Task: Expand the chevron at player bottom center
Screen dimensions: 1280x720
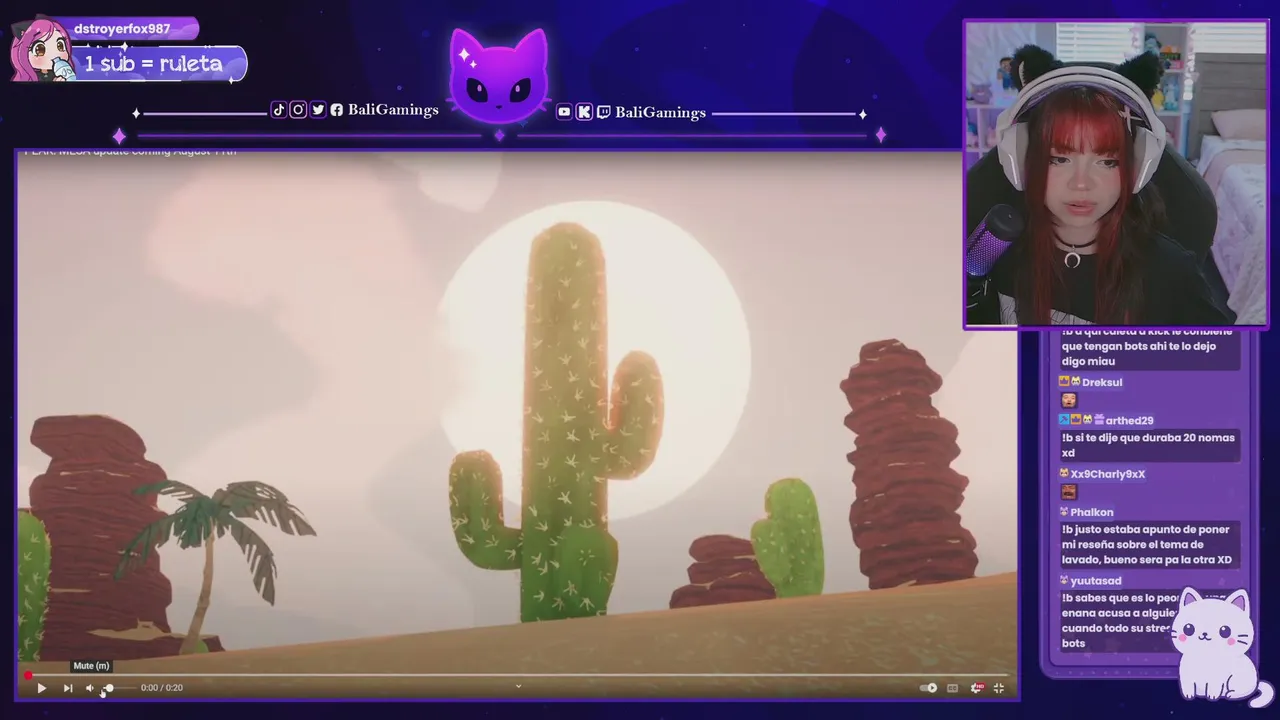Action: point(518,686)
